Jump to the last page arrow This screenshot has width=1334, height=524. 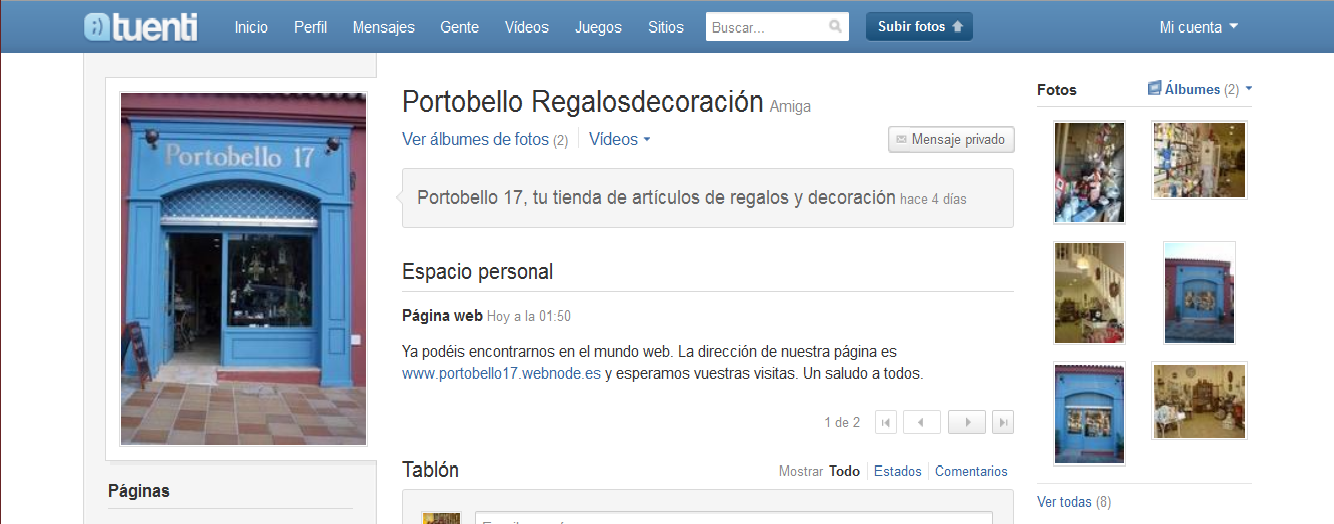[1003, 422]
